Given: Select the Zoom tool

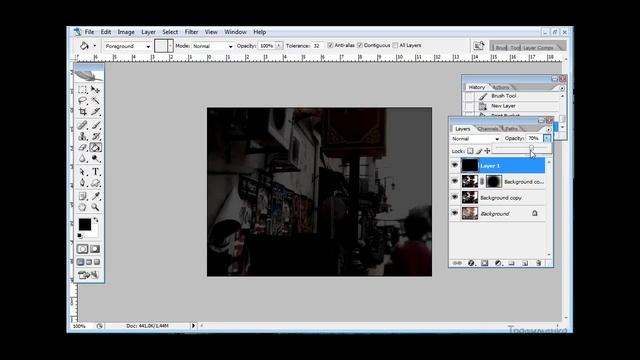Looking at the screenshot, I should click(96, 207).
